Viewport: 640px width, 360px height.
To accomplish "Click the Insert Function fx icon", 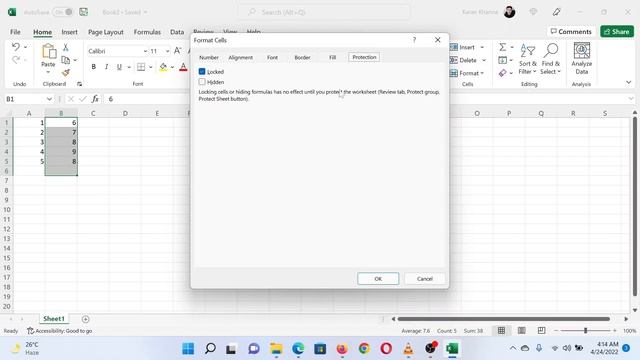I will click(95, 99).
